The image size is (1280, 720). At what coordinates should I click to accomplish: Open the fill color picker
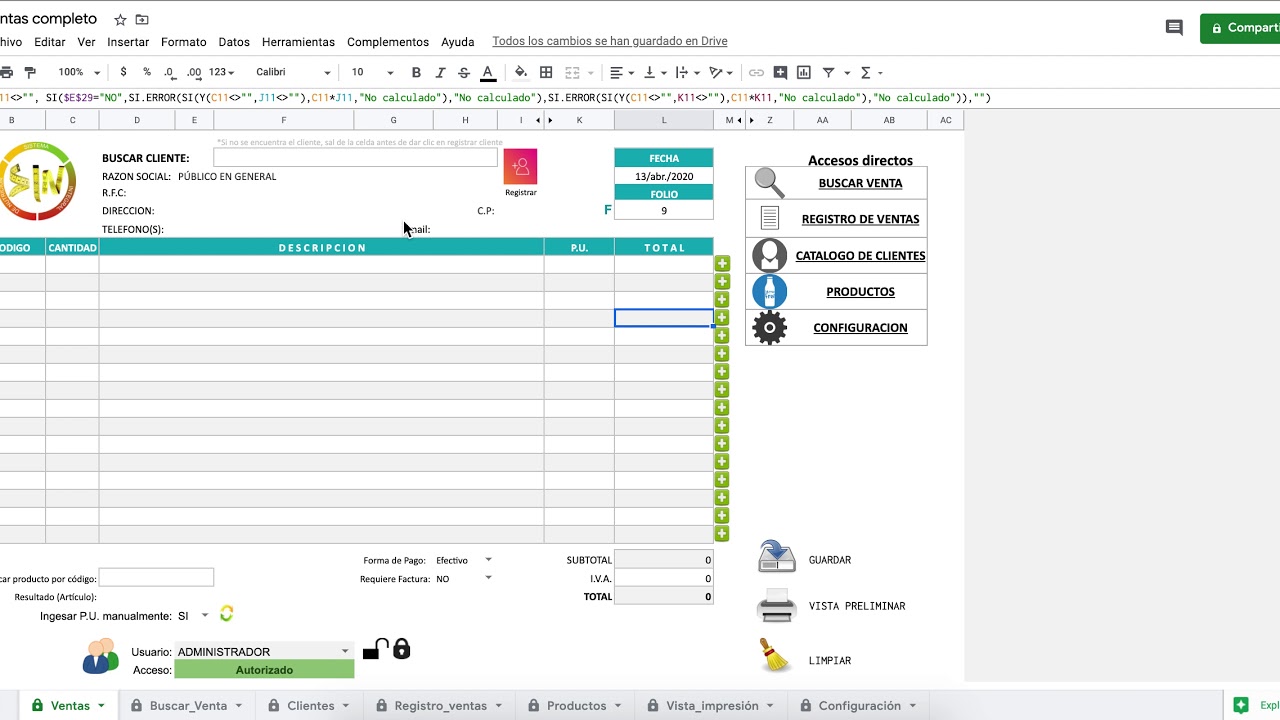pos(521,72)
